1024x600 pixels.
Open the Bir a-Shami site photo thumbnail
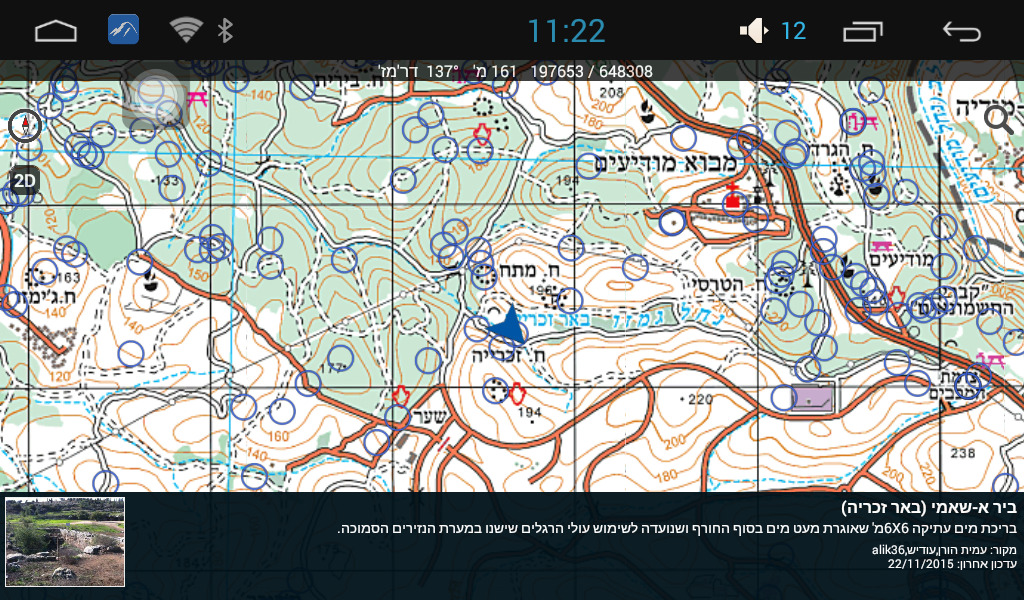tap(65, 542)
